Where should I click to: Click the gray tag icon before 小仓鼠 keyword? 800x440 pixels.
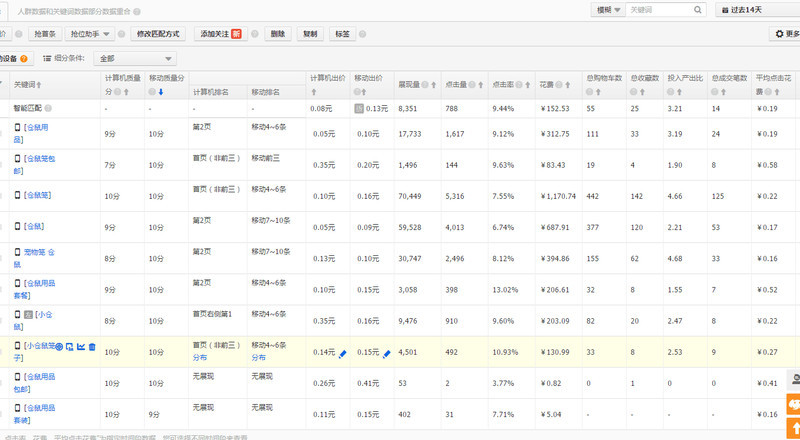click(29, 314)
